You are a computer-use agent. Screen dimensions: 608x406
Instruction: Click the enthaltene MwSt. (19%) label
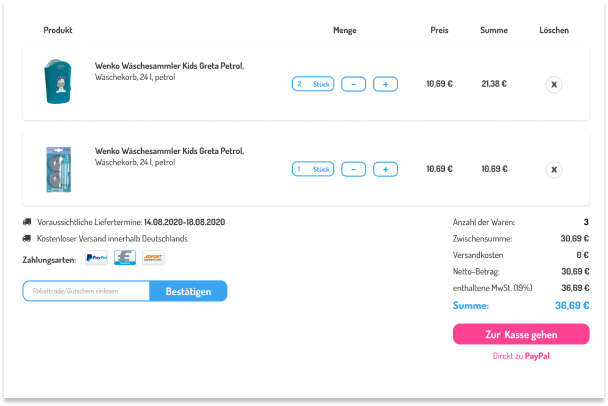(492, 288)
